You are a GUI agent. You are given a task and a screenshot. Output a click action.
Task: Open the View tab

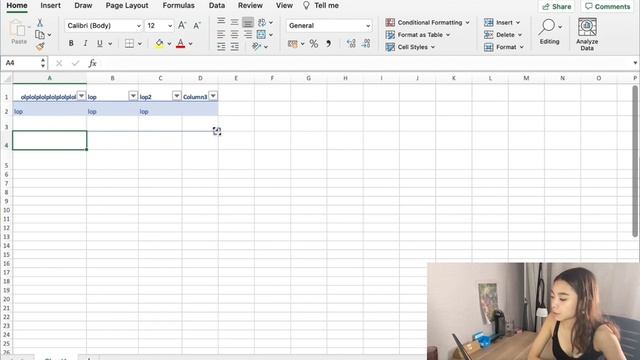point(284,6)
